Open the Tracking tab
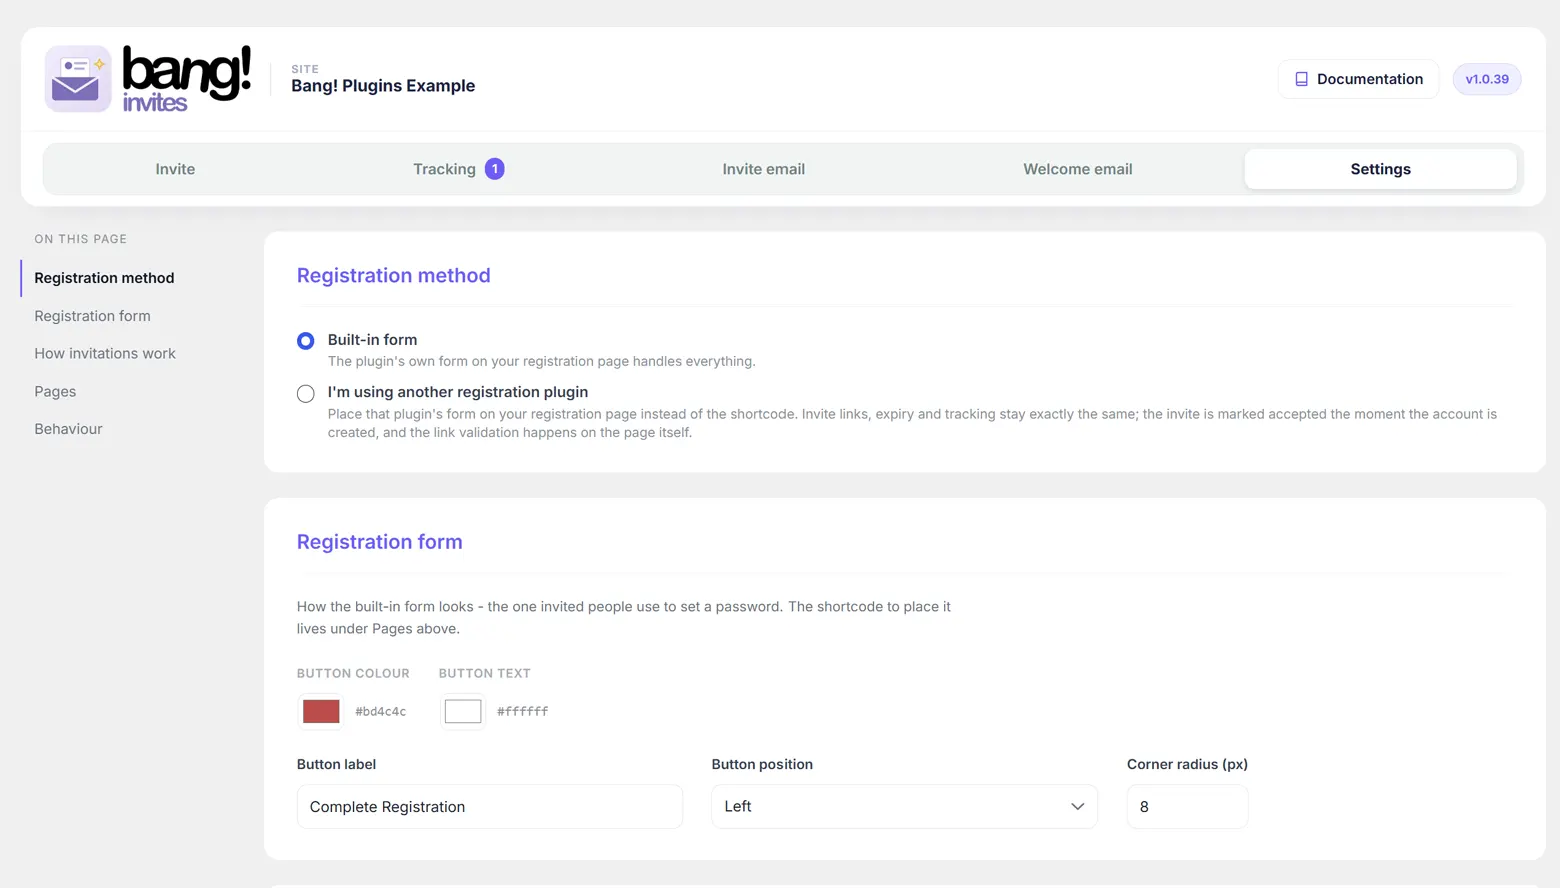Screen dimensions: 1560x888 tap(458, 169)
